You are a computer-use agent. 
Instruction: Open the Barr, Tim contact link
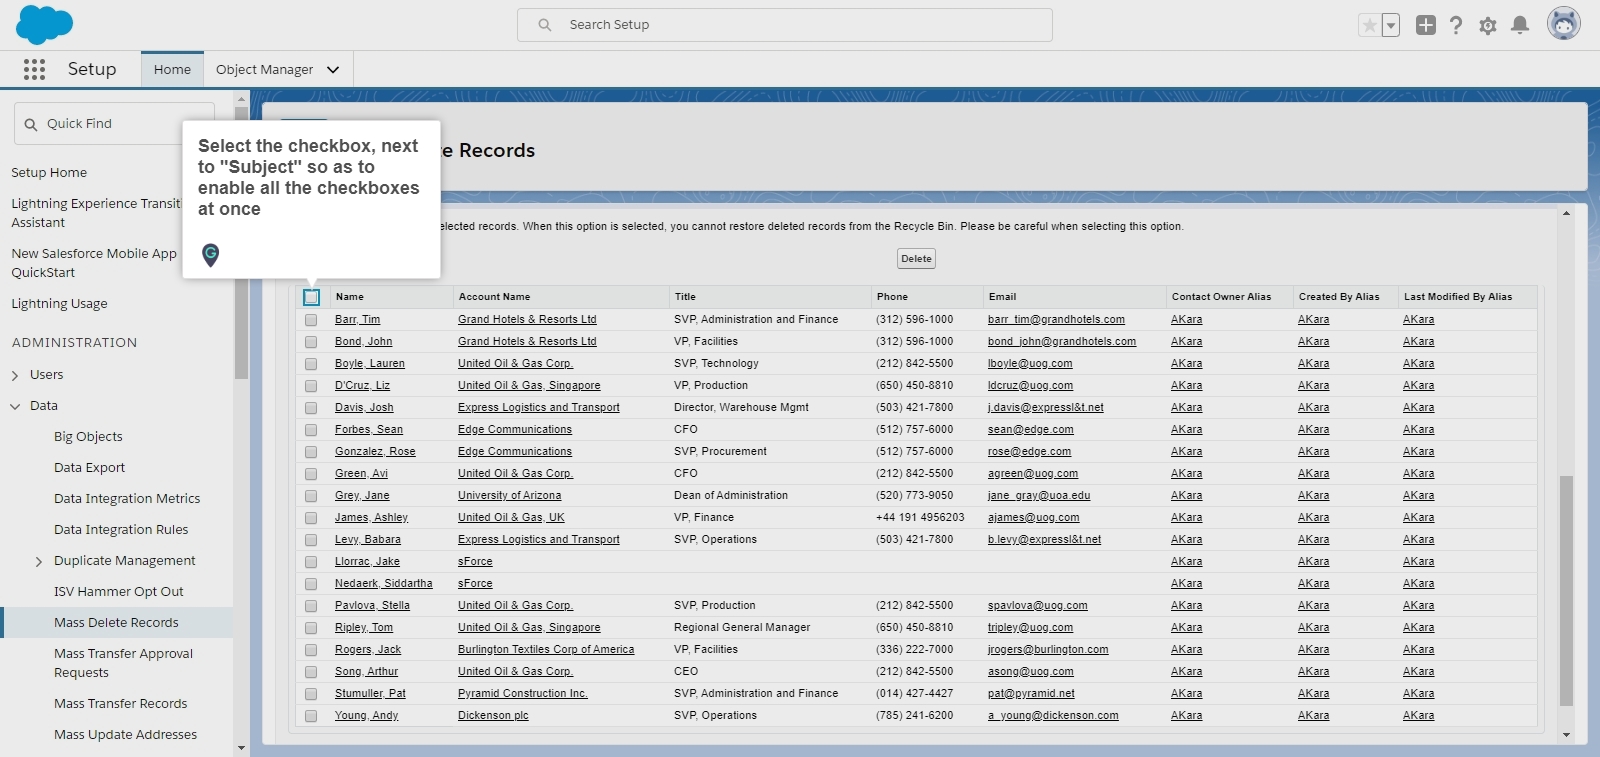[357, 320]
